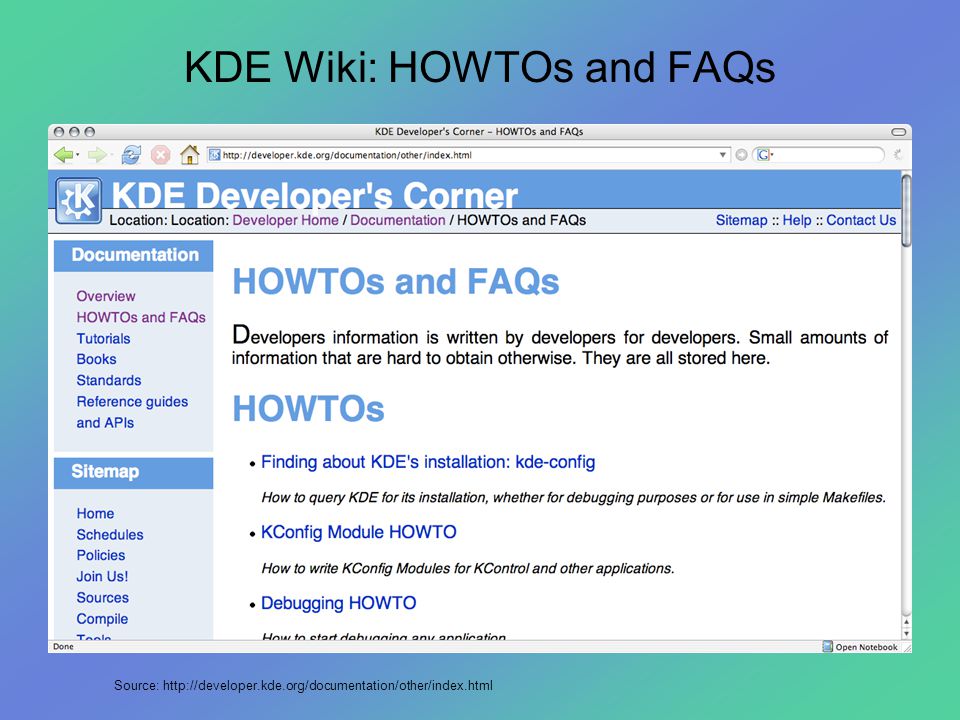Image resolution: width=960 pixels, height=720 pixels.
Task: Open Finding about KDE's installation: kde-config link
Action: tap(428, 462)
